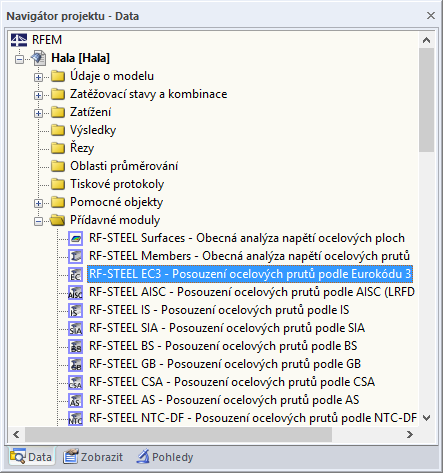
Task: Expand the Zatížení node
Action: click(x=38, y=113)
